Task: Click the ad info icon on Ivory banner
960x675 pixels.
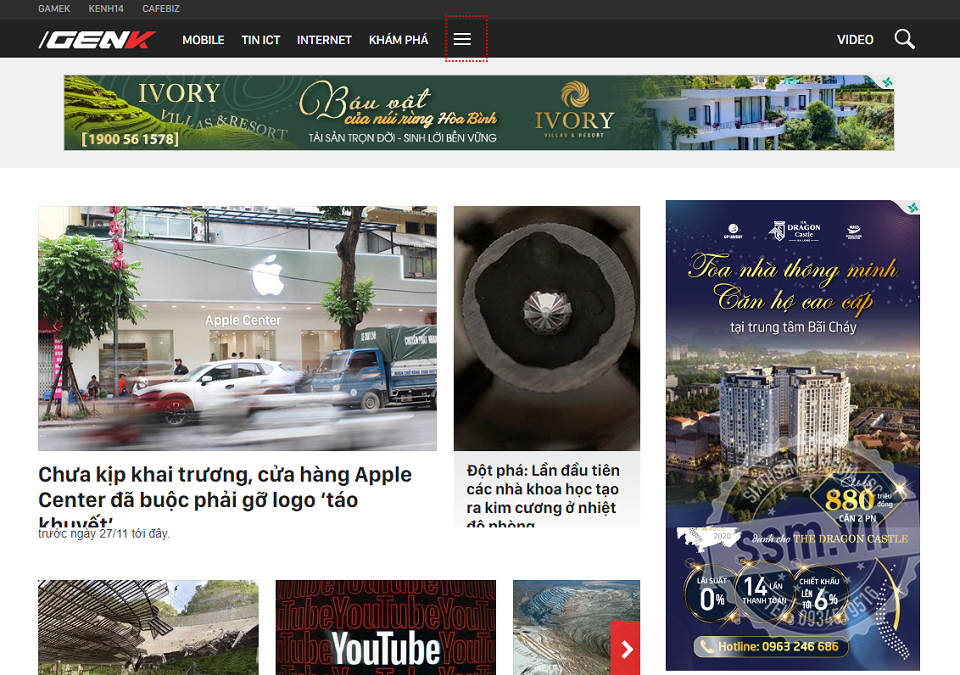Action: tap(887, 82)
